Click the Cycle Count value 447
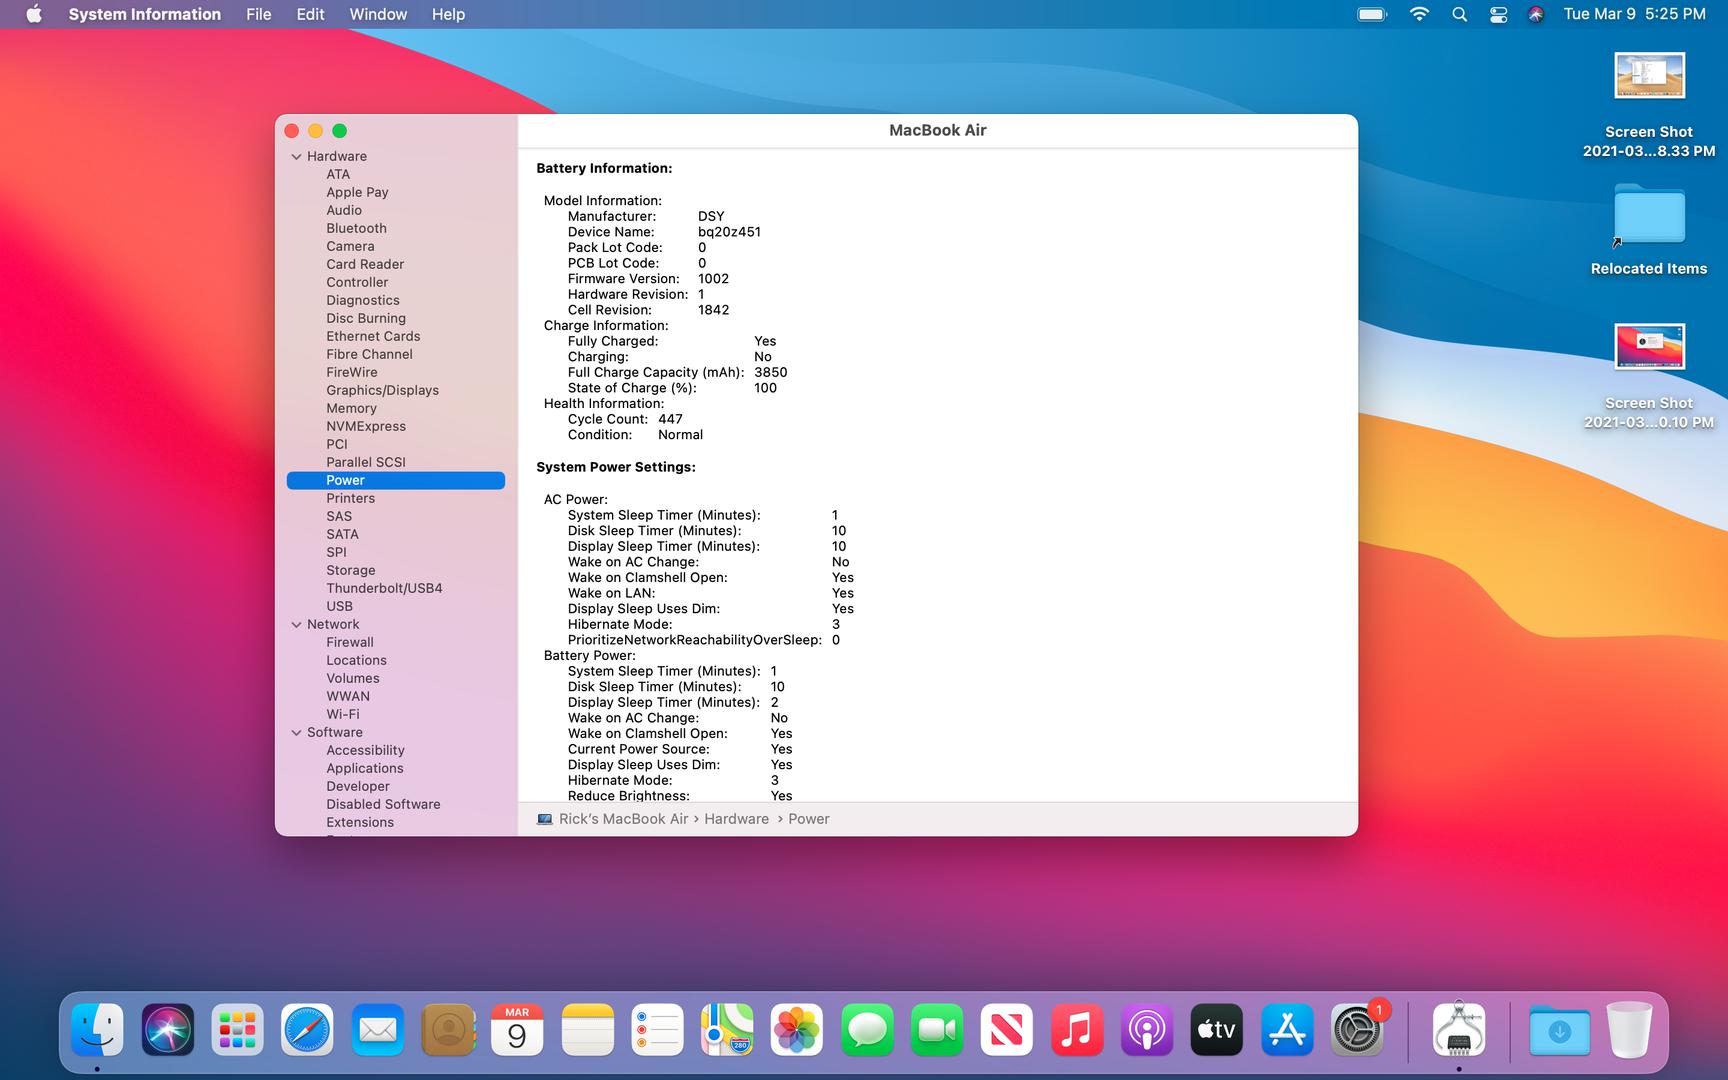 point(670,419)
